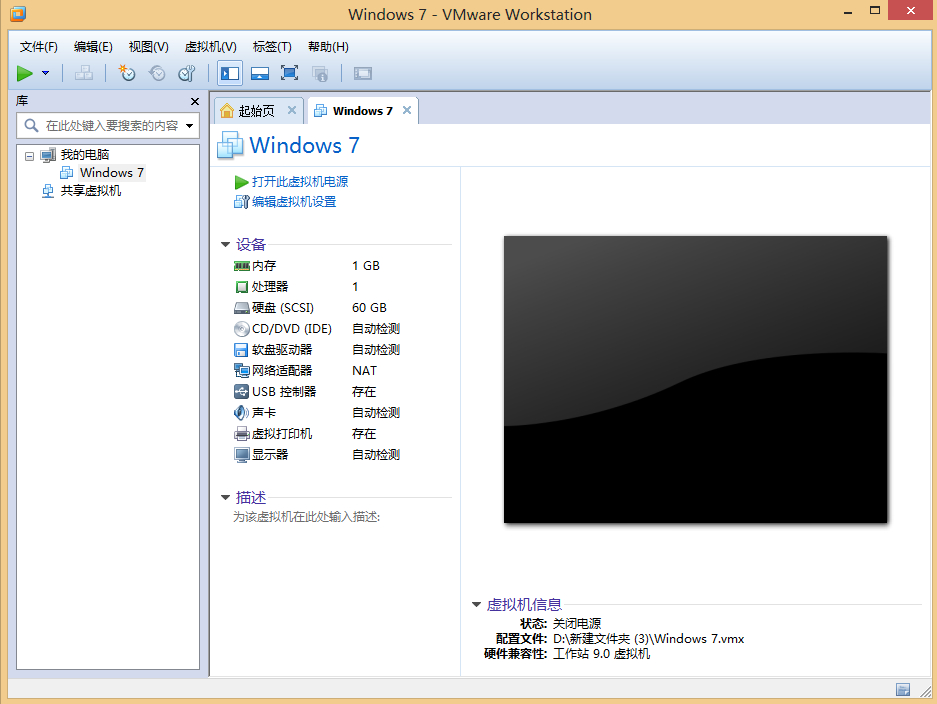Image resolution: width=937 pixels, height=704 pixels.
Task: Open the snapshot manager toolbar icon
Action: 187,73
